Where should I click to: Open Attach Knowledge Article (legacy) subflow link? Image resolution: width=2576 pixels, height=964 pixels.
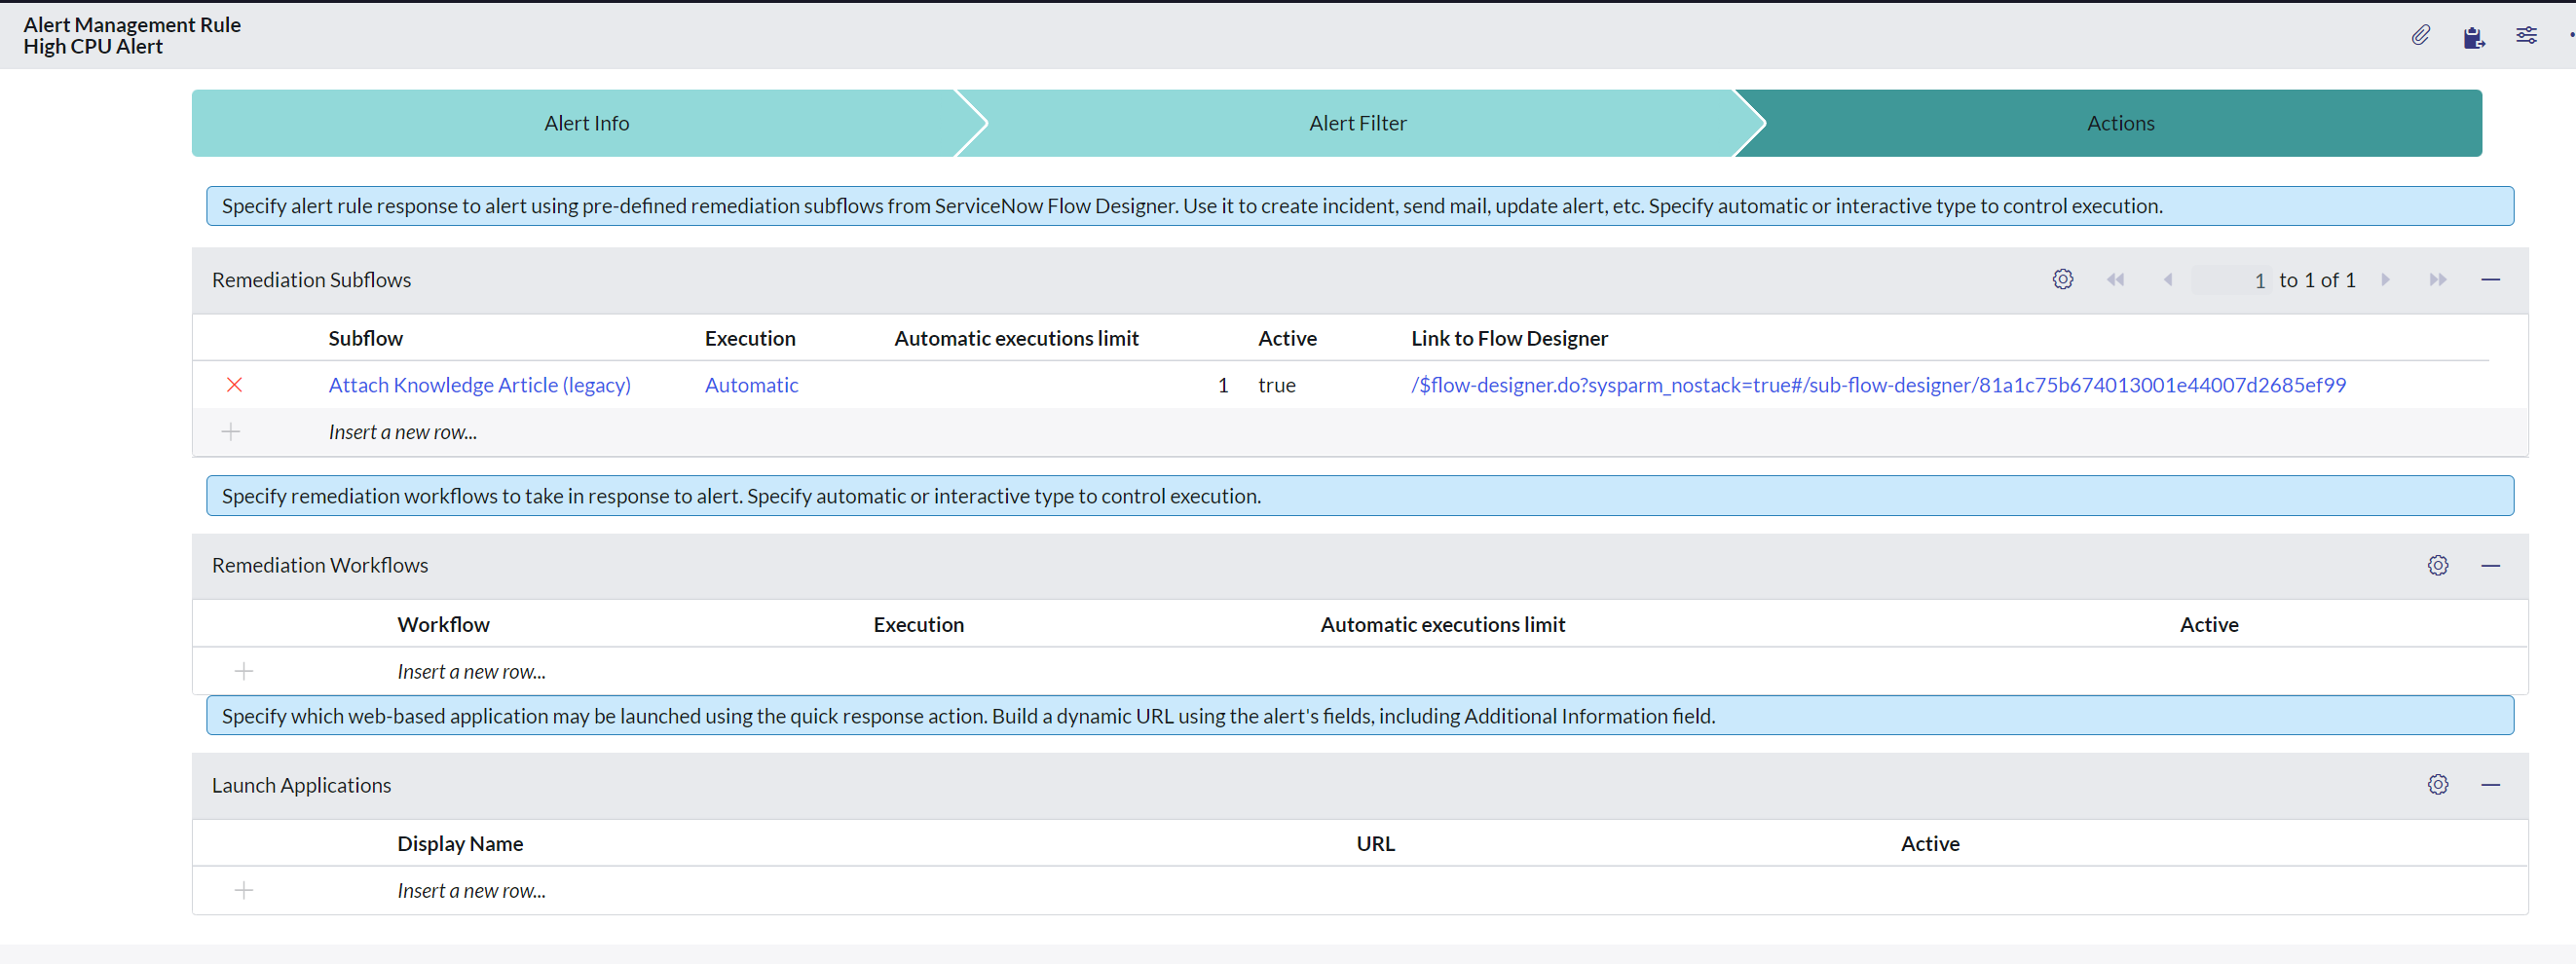click(480, 385)
